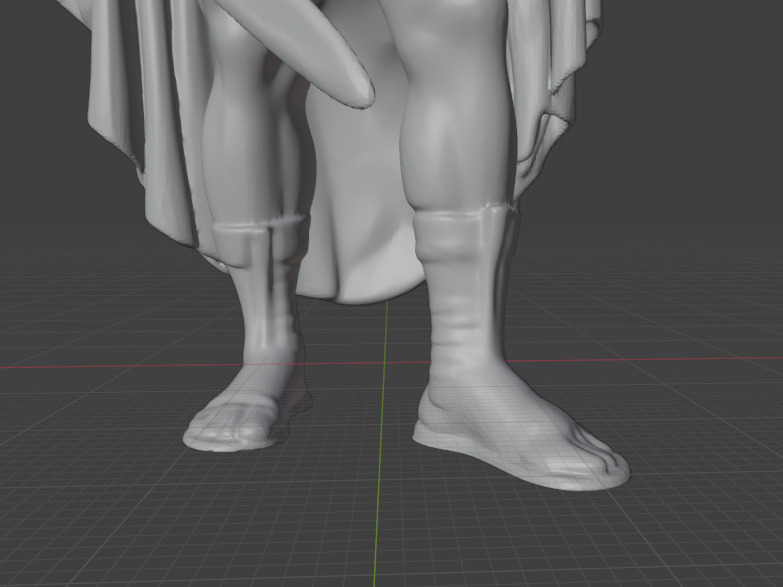The height and width of the screenshot is (587, 783).
Task: Click the short boot cuff with the front flap
Action: click(260, 244)
